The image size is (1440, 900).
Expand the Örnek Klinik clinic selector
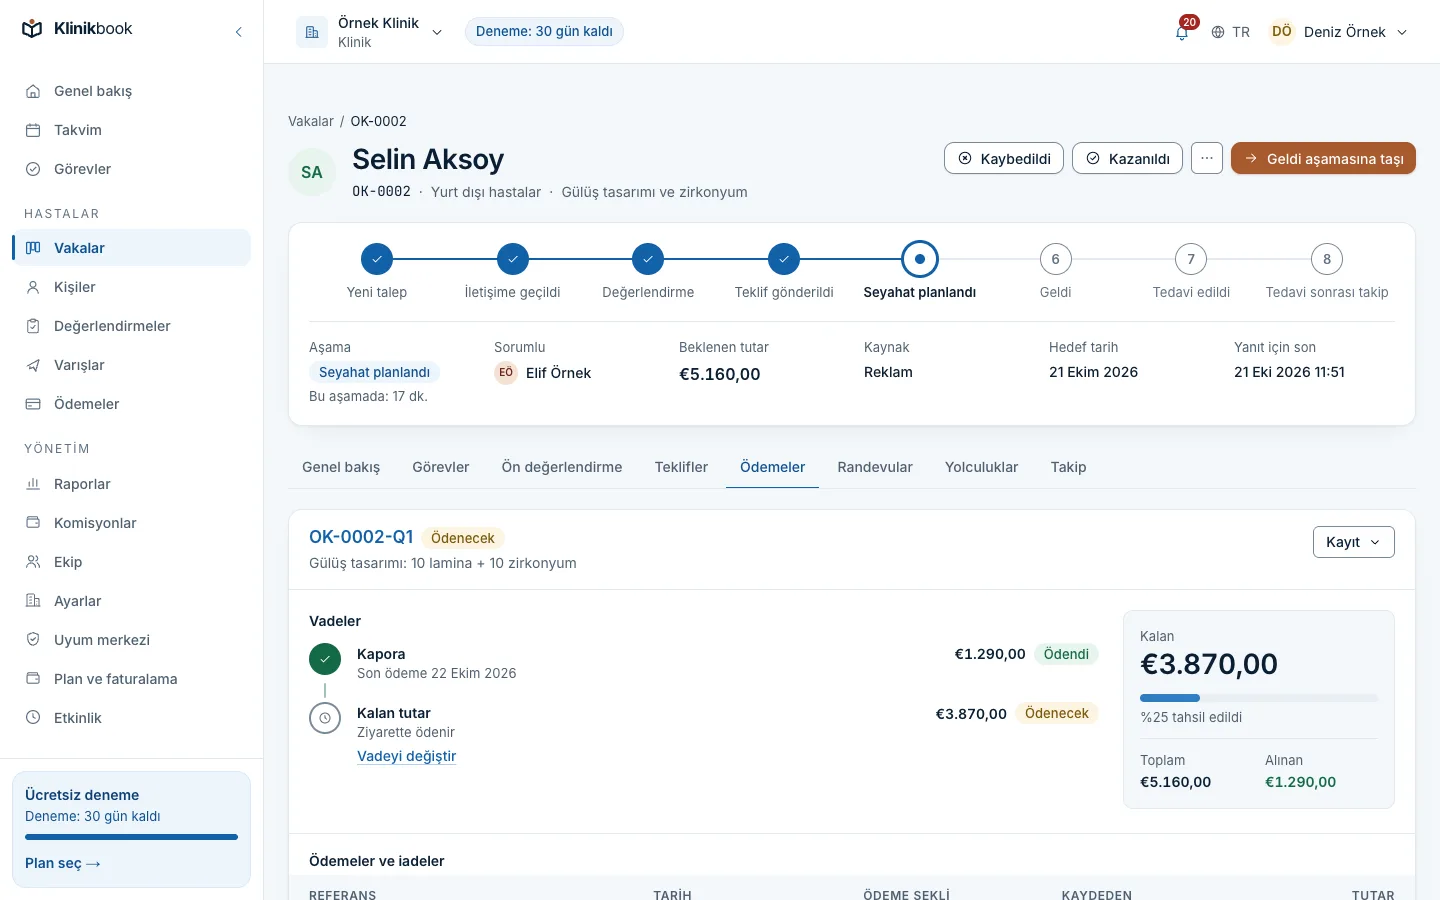[370, 32]
